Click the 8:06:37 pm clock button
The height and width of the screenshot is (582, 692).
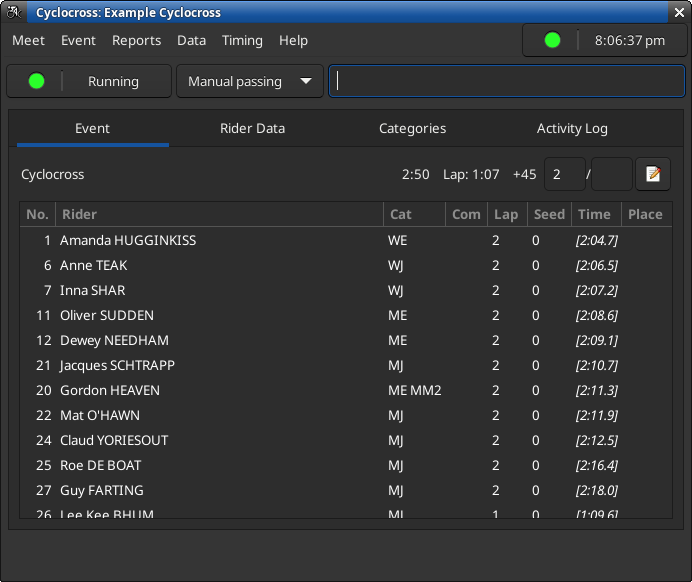(605, 40)
